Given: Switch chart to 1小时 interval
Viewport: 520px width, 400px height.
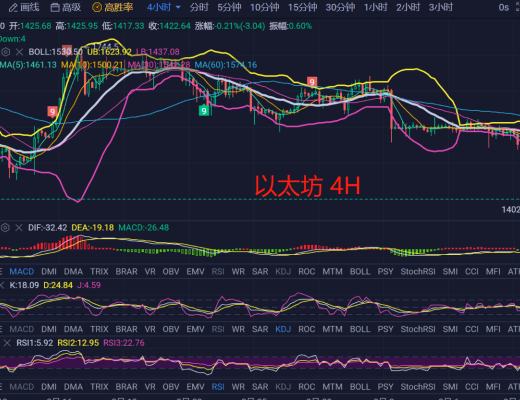Looking at the screenshot, I should coord(376,7).
